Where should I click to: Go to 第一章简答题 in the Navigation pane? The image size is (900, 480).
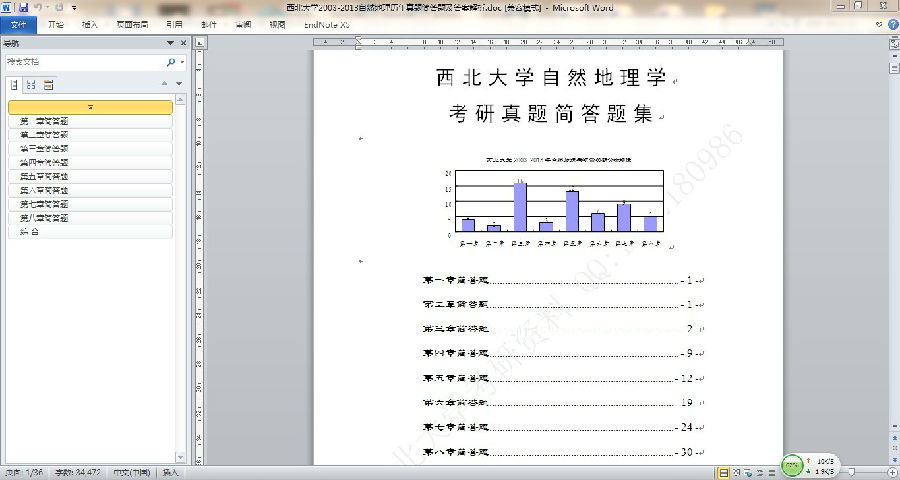[x=90, y=121]
